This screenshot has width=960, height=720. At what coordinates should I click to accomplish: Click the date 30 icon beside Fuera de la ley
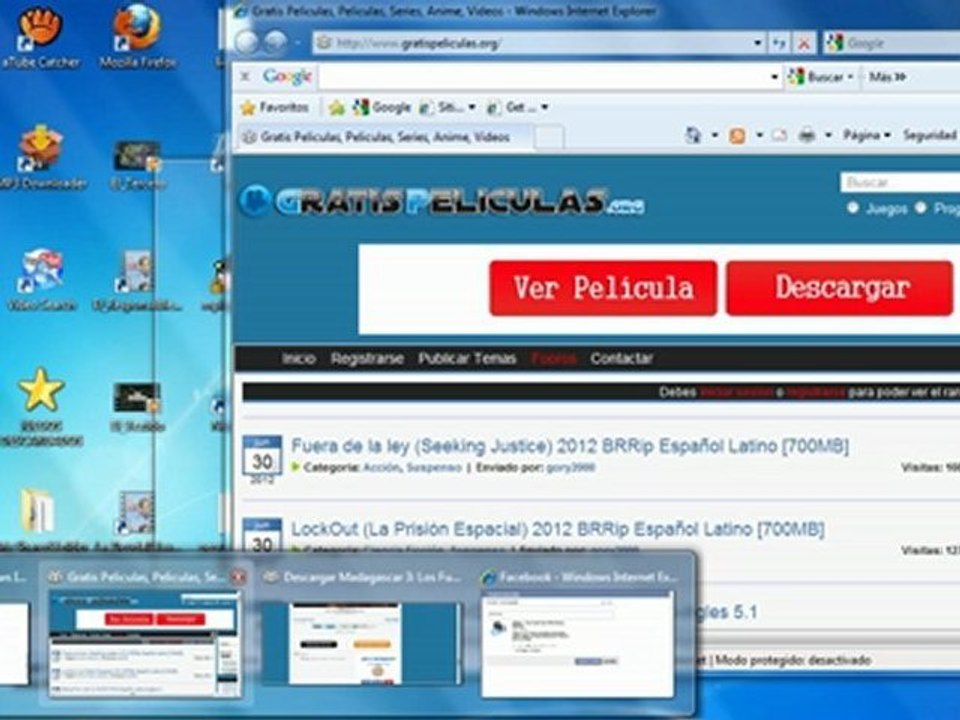(262, 456)
